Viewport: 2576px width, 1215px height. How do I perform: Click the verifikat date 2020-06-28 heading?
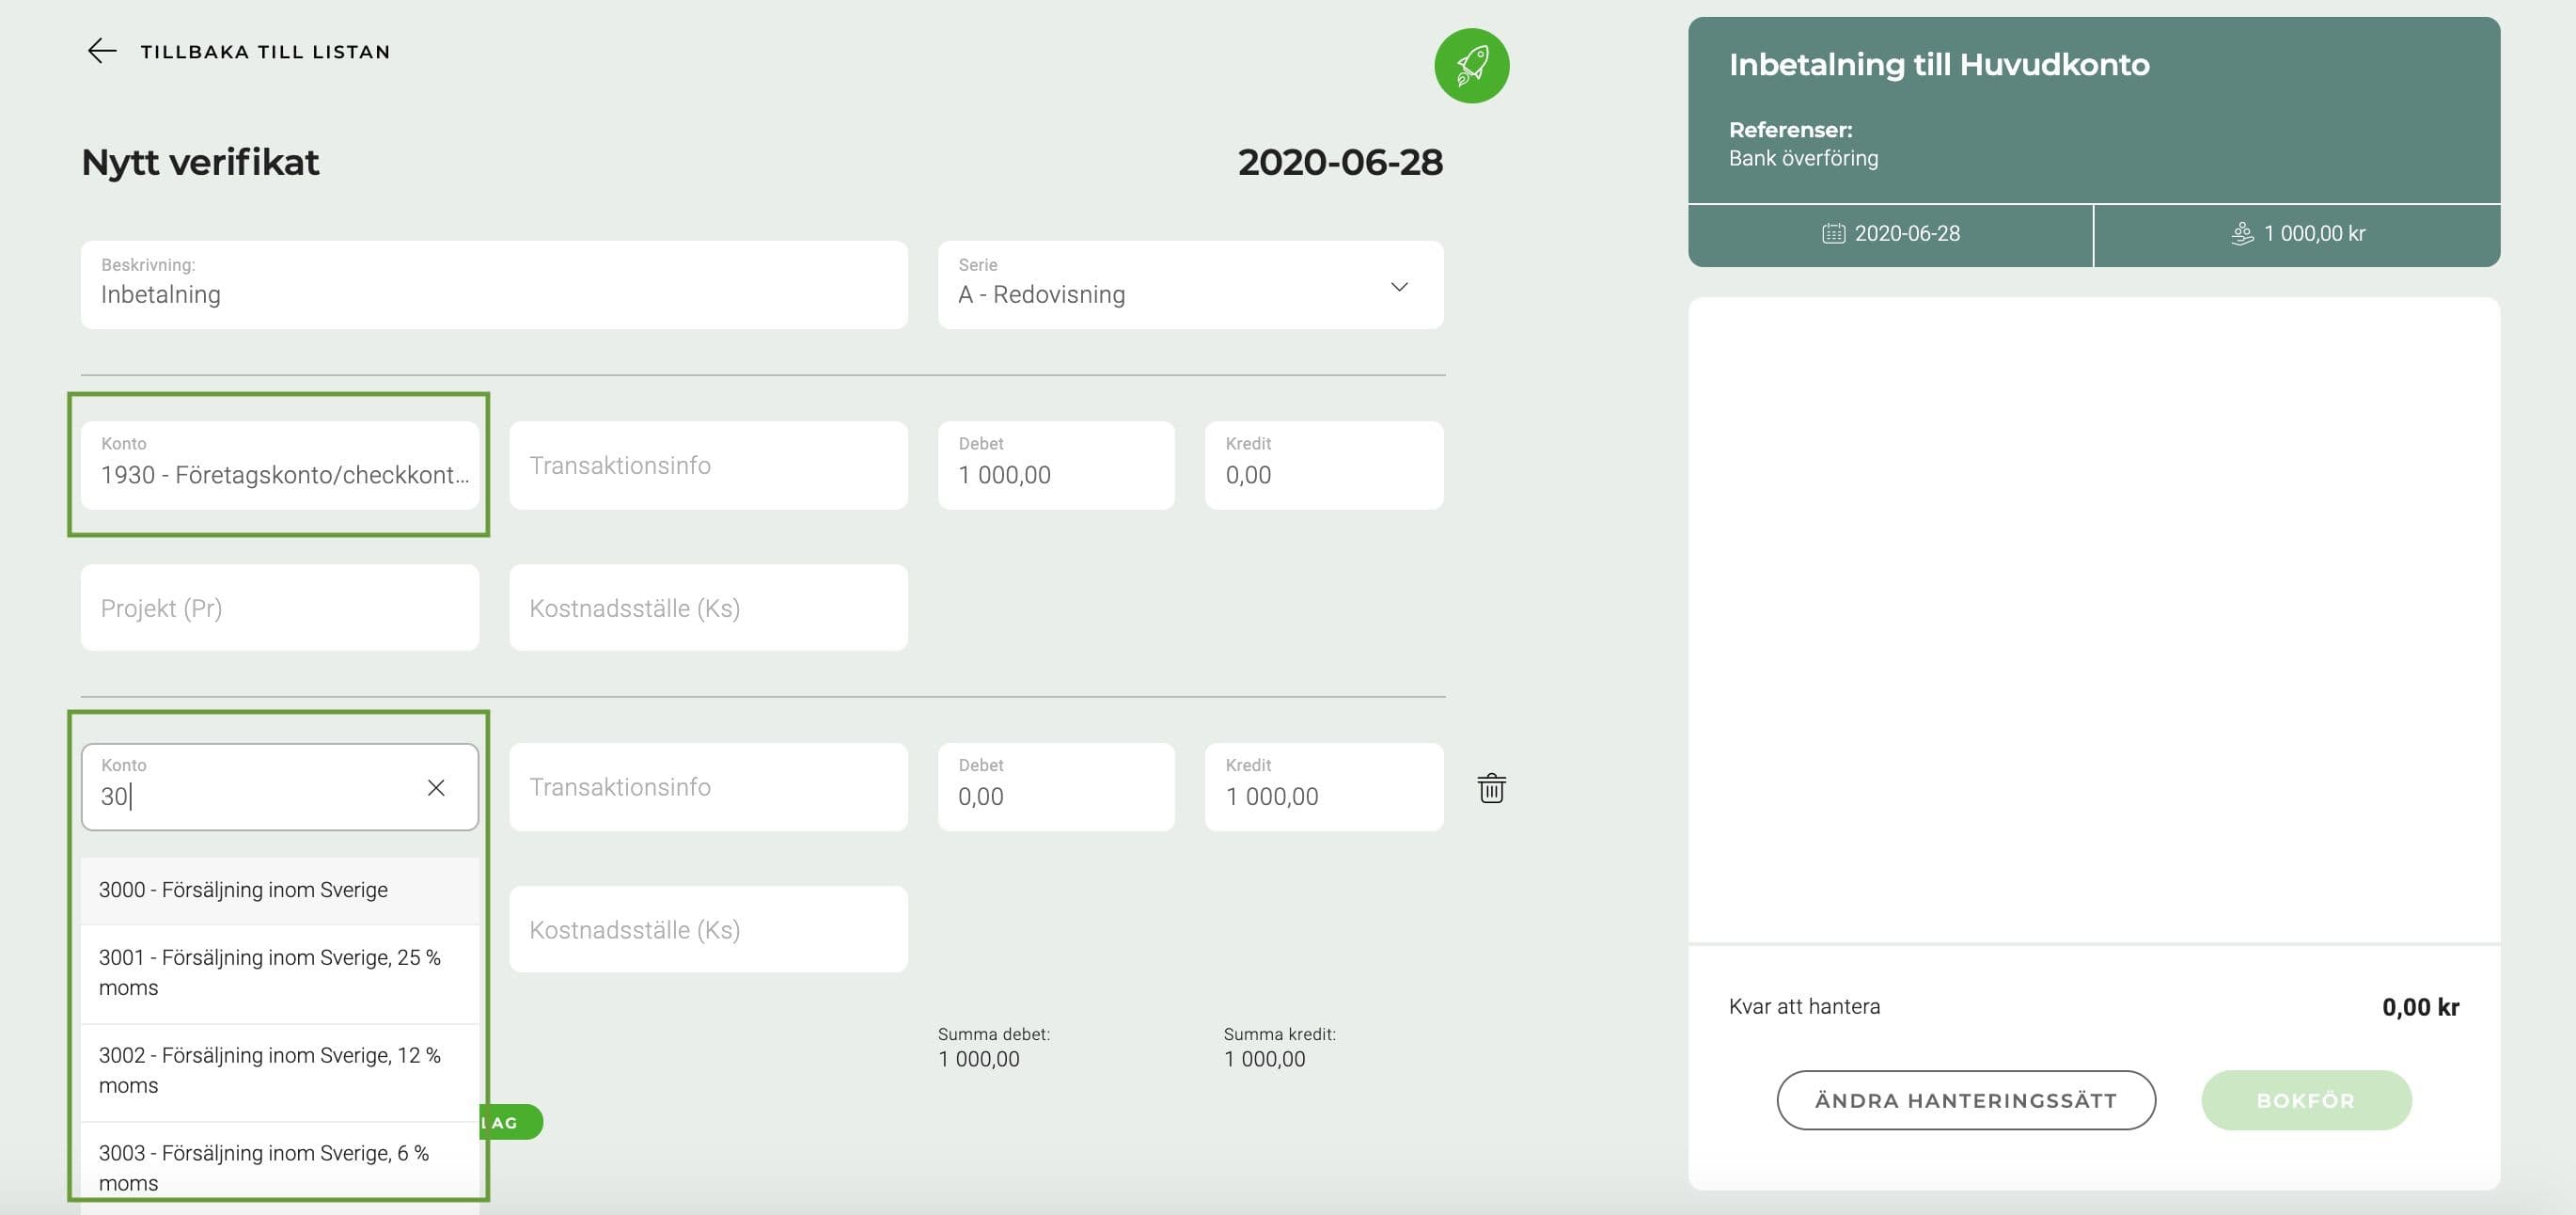click(1340, 162)
